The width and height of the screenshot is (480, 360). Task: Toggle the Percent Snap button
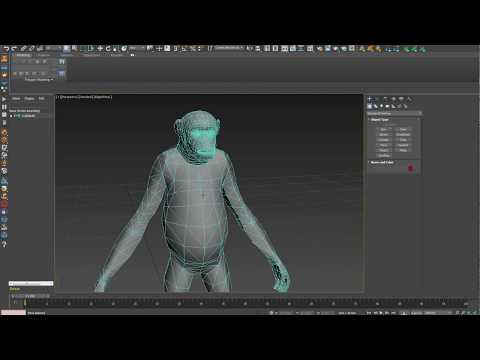[192, 49]
